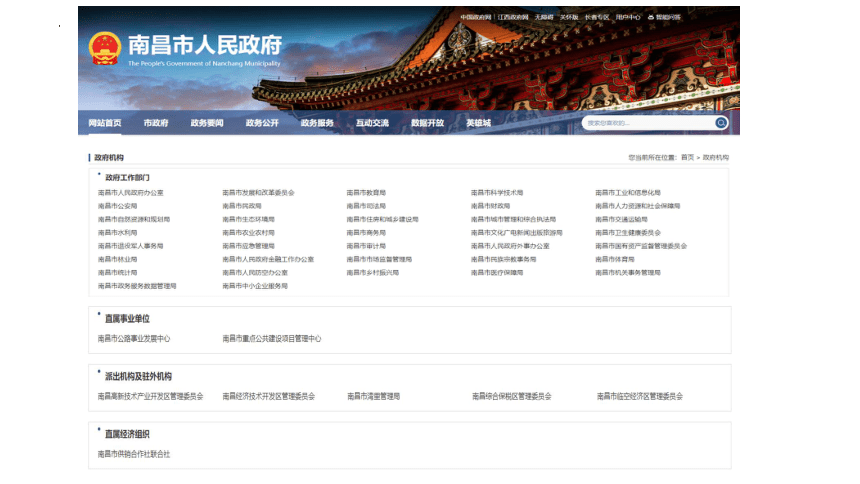Open the 市政府 nav menu
This screenshot has width=860, height=484.
click(x=156, y=123)
